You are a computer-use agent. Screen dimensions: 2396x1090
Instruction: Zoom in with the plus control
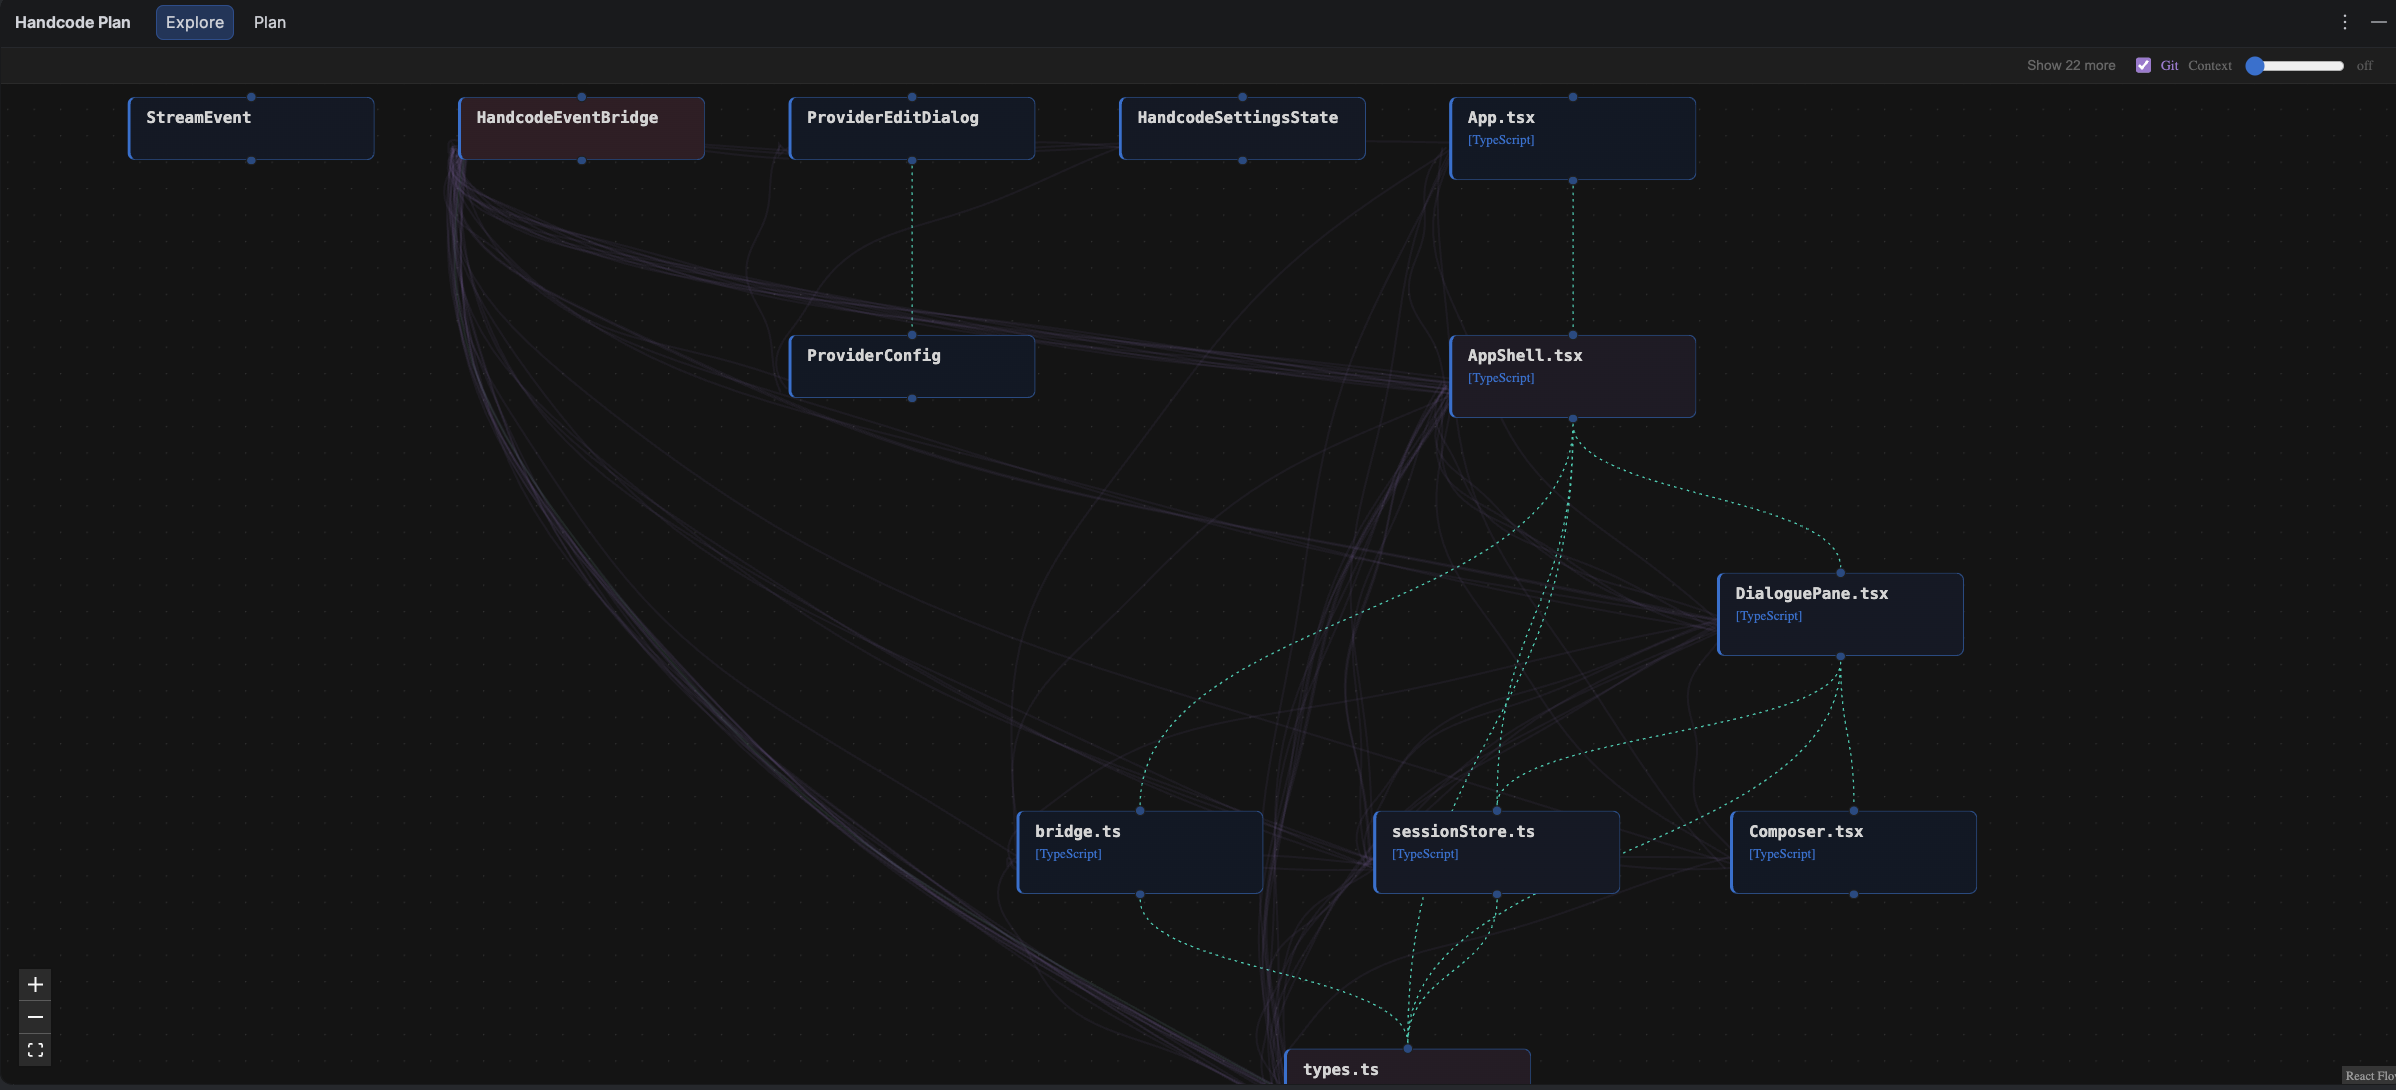point(35,985)
